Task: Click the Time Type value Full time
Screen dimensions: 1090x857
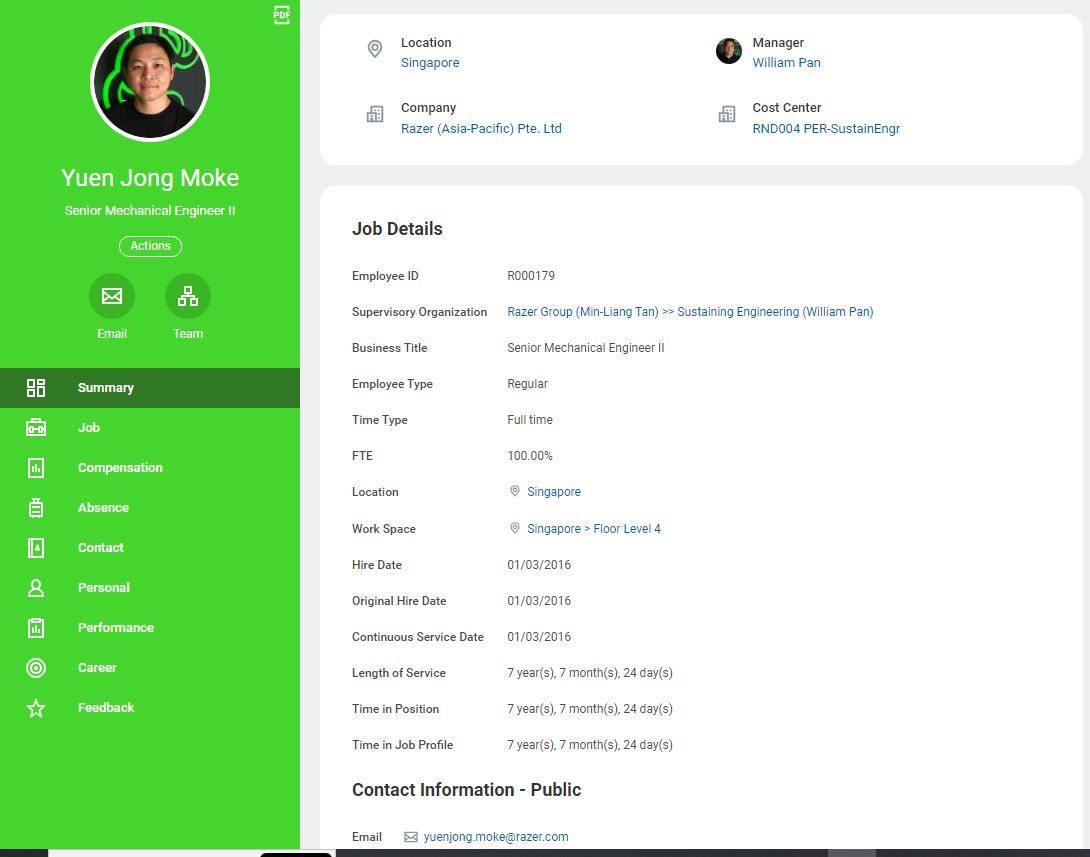Action: pyautogui.click(x=530, y=420)
